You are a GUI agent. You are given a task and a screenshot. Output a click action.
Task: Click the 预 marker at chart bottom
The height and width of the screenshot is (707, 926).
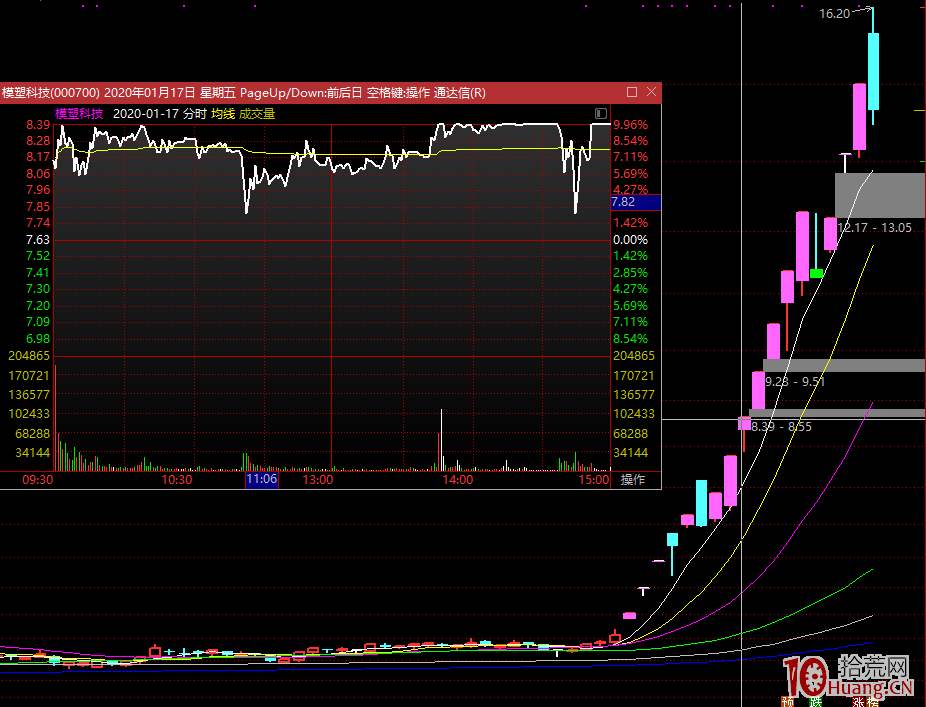coord(788,702)
